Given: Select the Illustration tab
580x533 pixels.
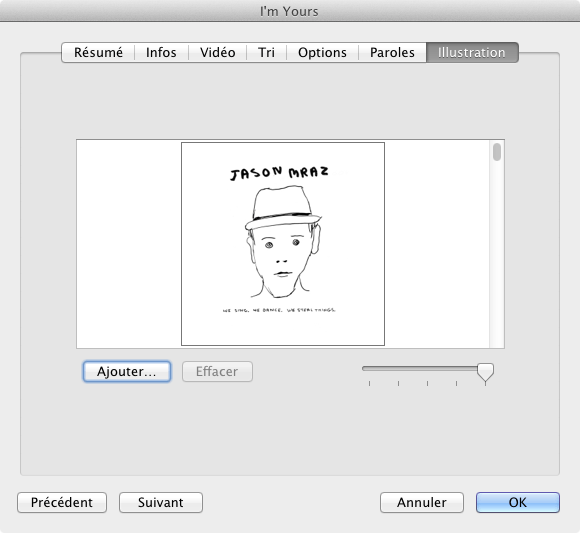Looking at the screenshot, I should tap(472, 53).
